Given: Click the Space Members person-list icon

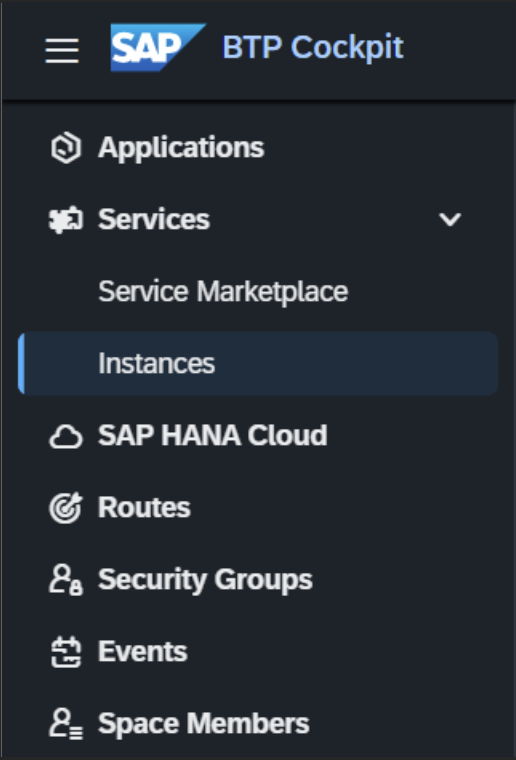Looking at the screenshot, I should [66, 724].
